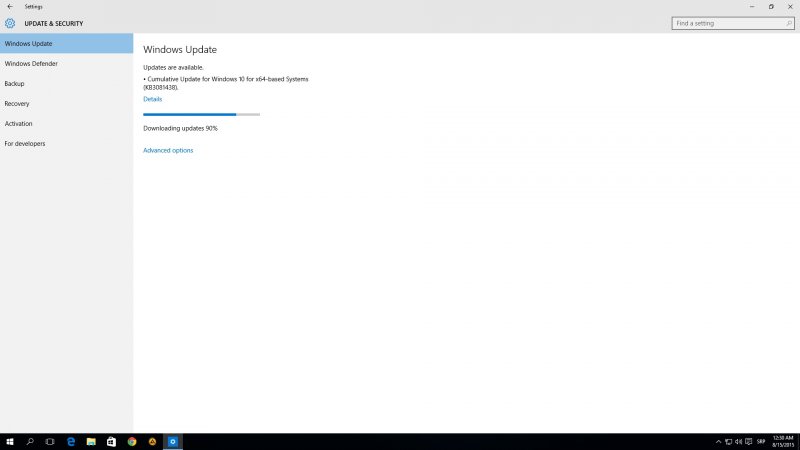
Task: Open the Windows Start menu
Action: coord(10,442)
